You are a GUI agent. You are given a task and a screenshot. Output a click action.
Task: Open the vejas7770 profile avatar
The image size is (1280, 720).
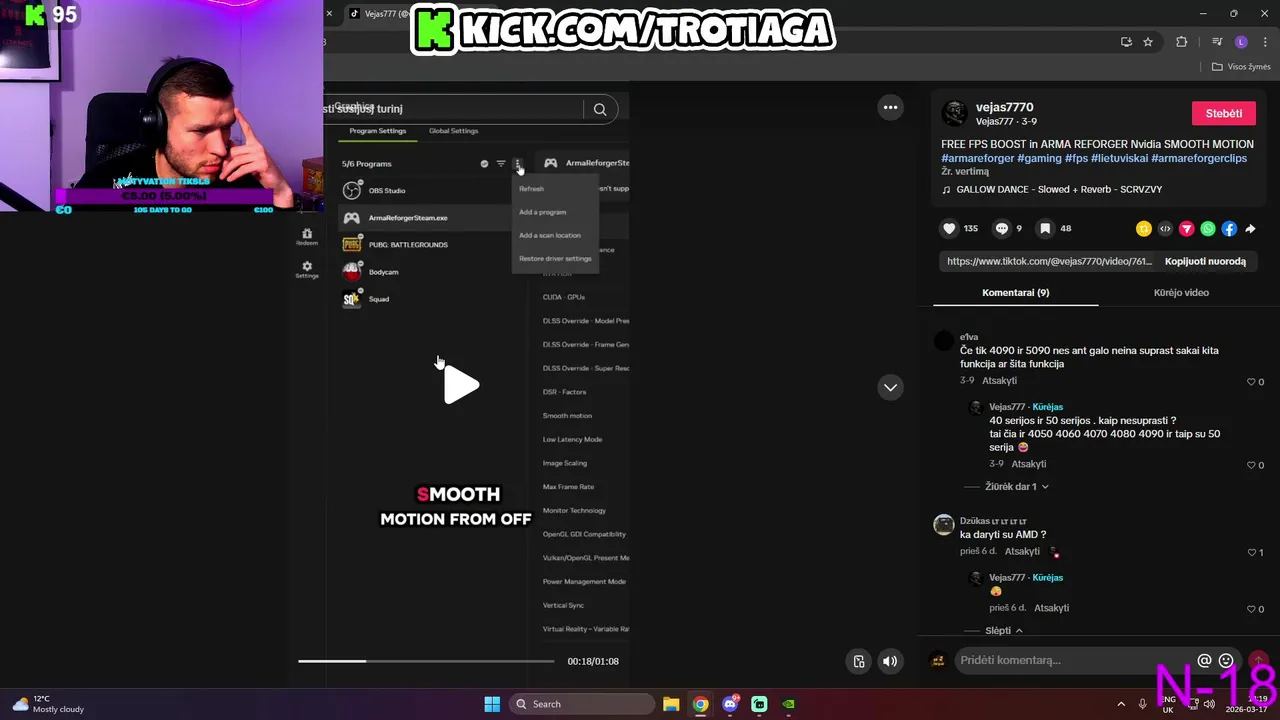[954, 114]
